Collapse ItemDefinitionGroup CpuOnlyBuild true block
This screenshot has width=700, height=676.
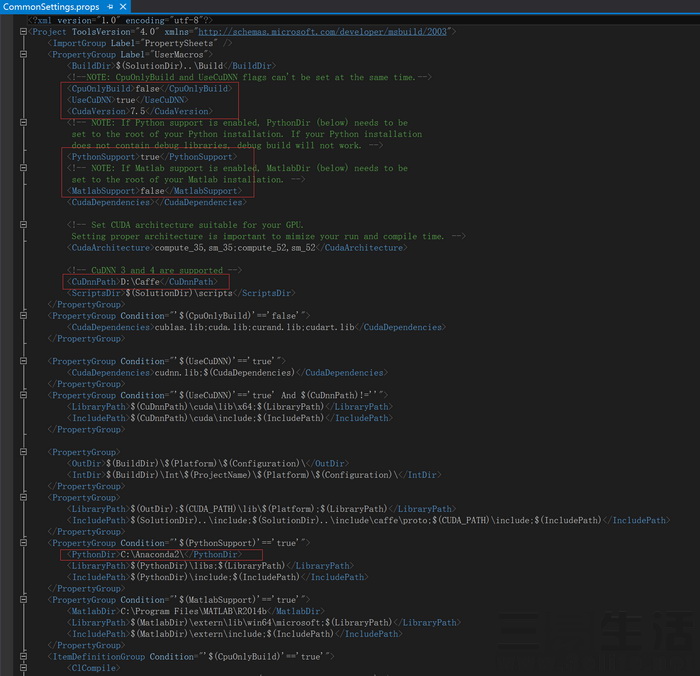(x=23, y=656)
